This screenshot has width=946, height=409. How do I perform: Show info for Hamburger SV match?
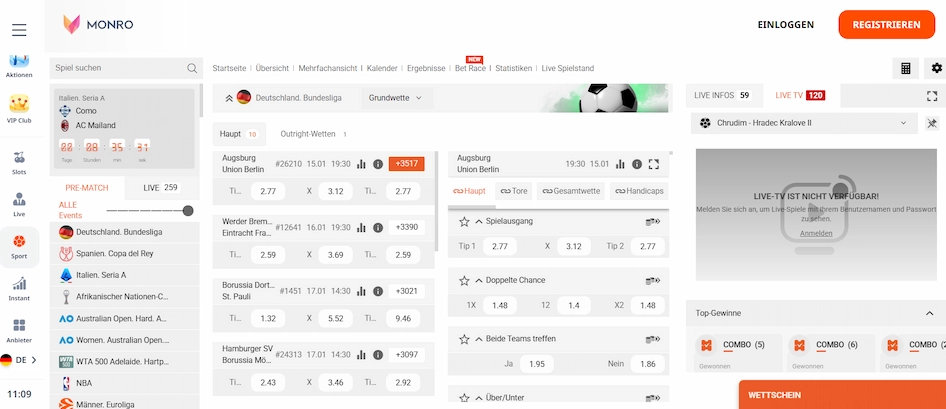point(378,355)
